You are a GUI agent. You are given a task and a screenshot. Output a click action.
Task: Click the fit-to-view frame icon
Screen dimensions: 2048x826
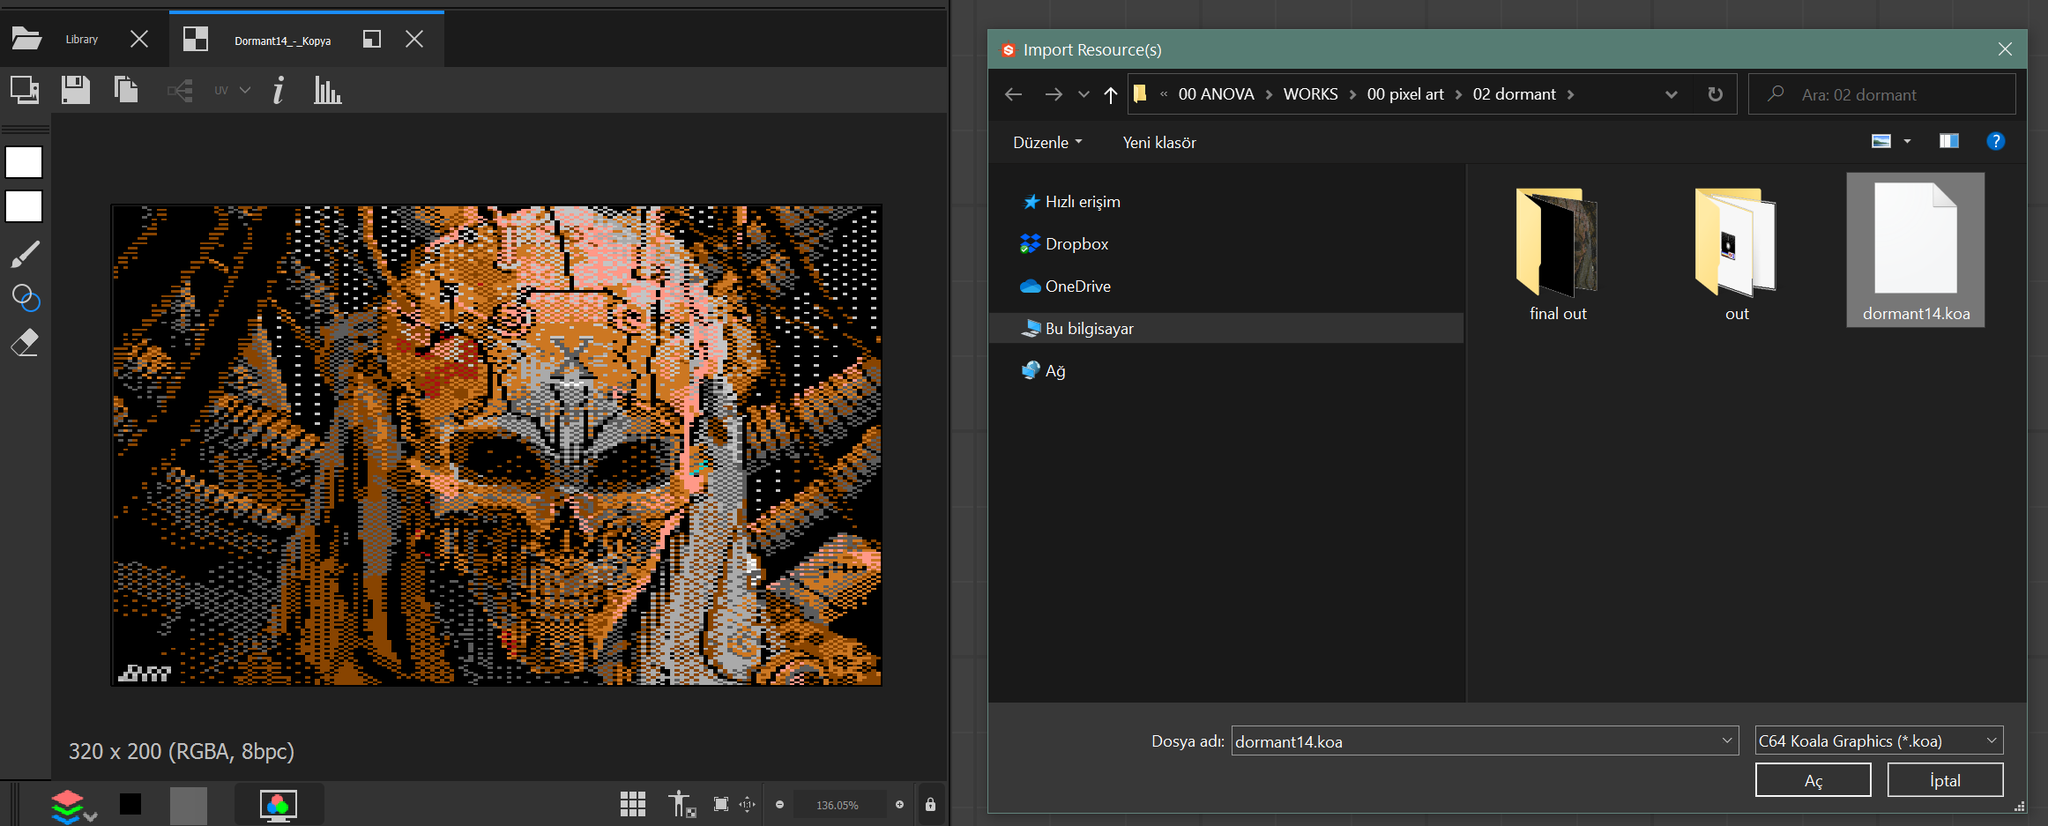coord(721,804)
